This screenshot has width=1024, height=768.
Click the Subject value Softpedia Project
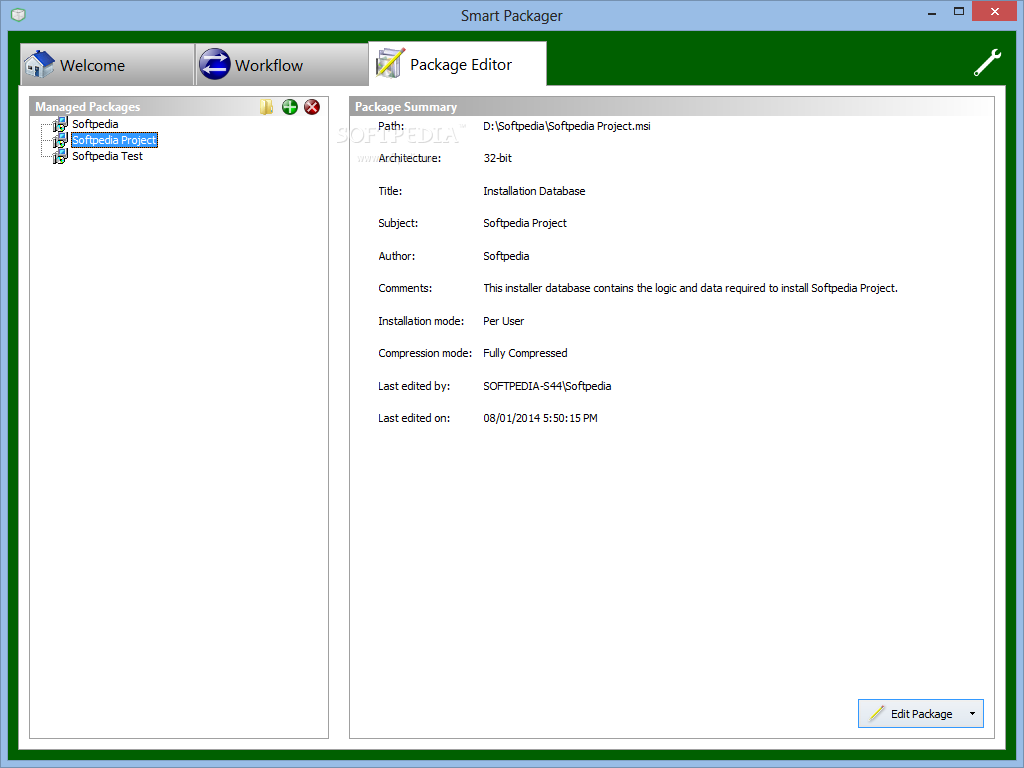[525, 223]
